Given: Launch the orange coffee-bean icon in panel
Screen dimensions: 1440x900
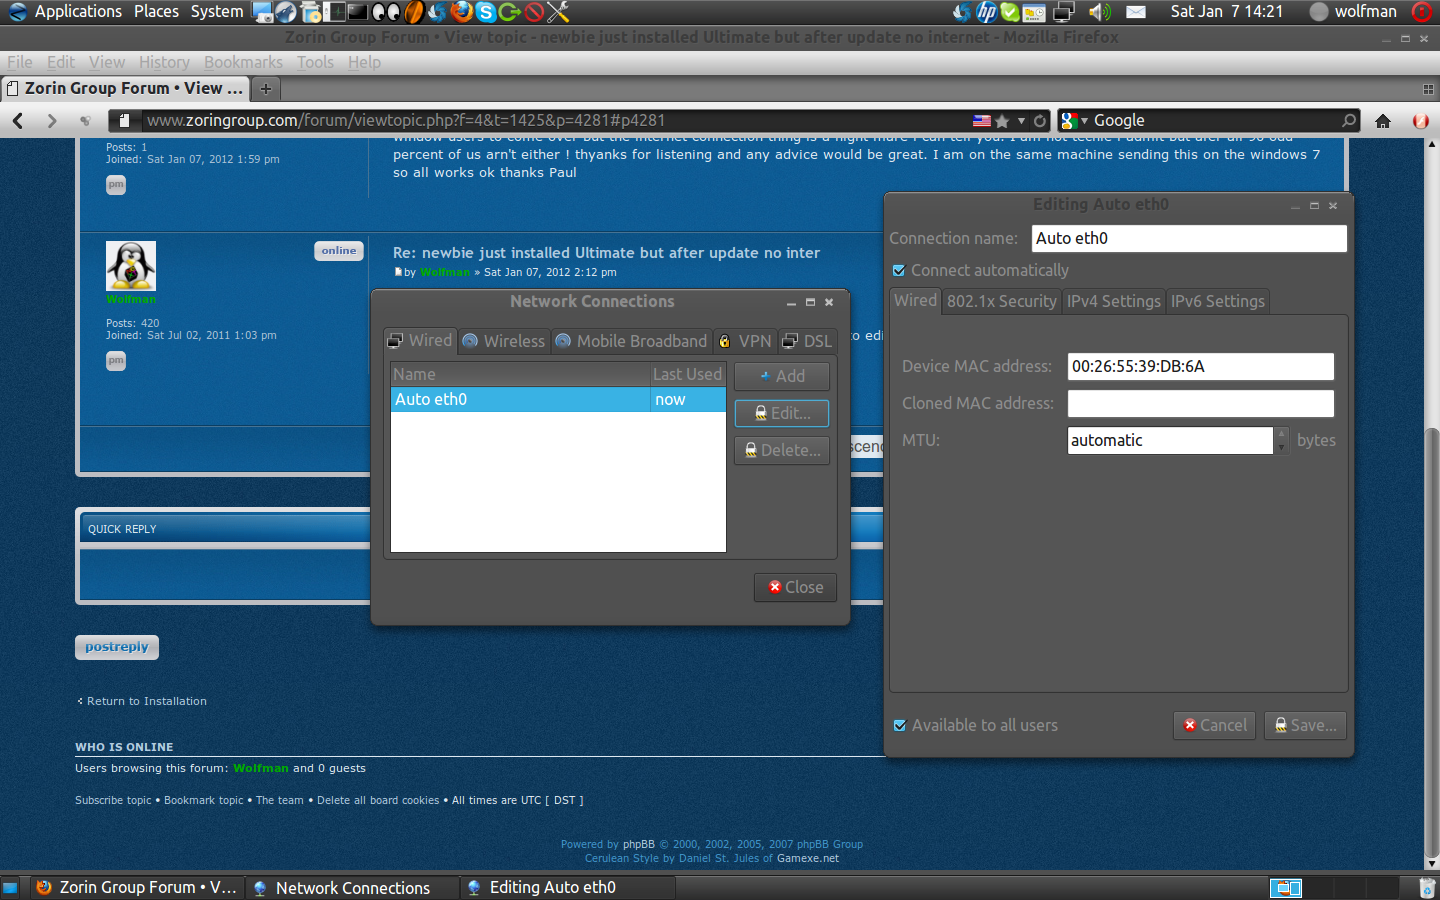Looking at the screenshot, I should (x=414, y=12).
